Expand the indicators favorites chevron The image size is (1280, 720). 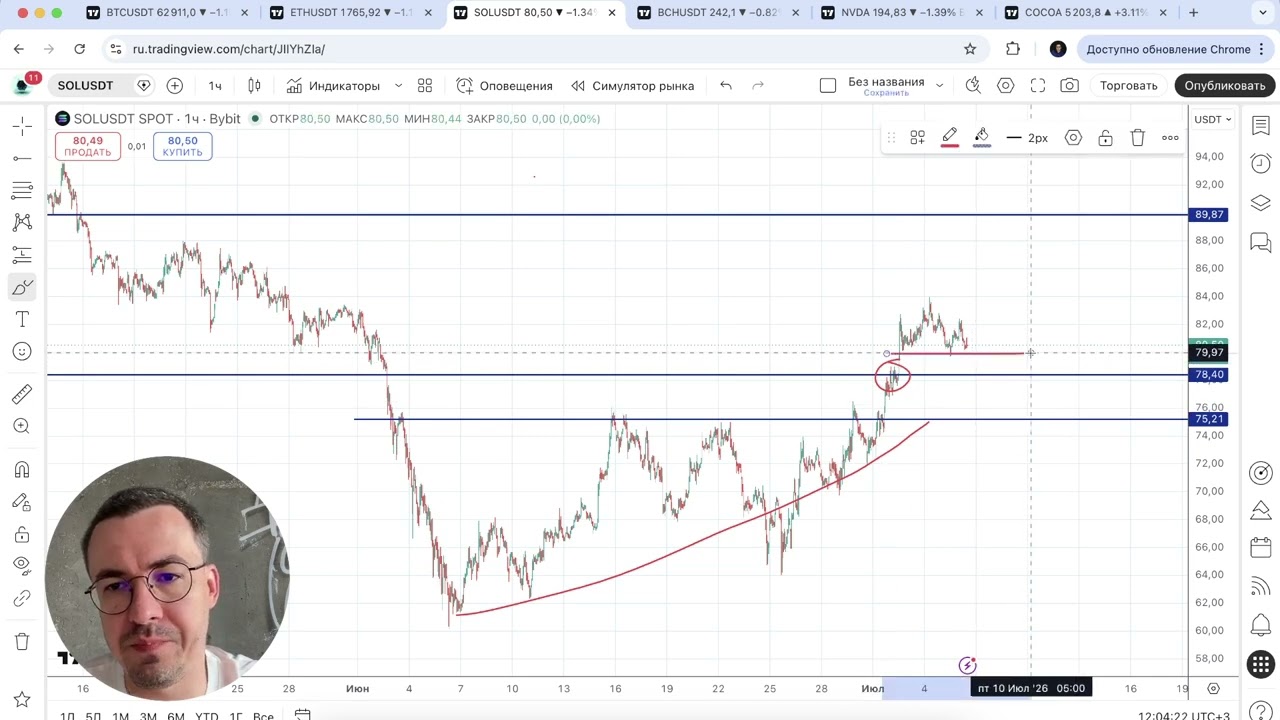[398, 85]
